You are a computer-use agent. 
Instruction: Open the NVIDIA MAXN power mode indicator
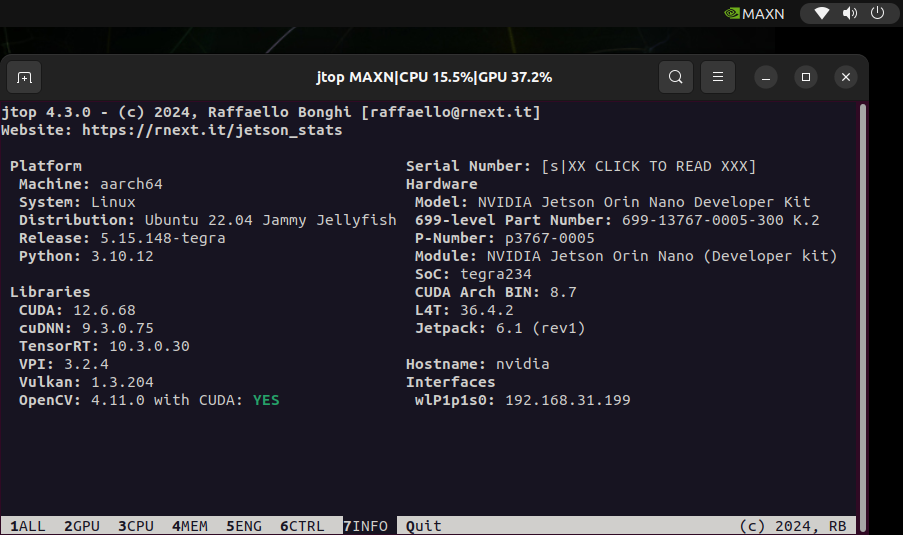click(x=754, y=13)
